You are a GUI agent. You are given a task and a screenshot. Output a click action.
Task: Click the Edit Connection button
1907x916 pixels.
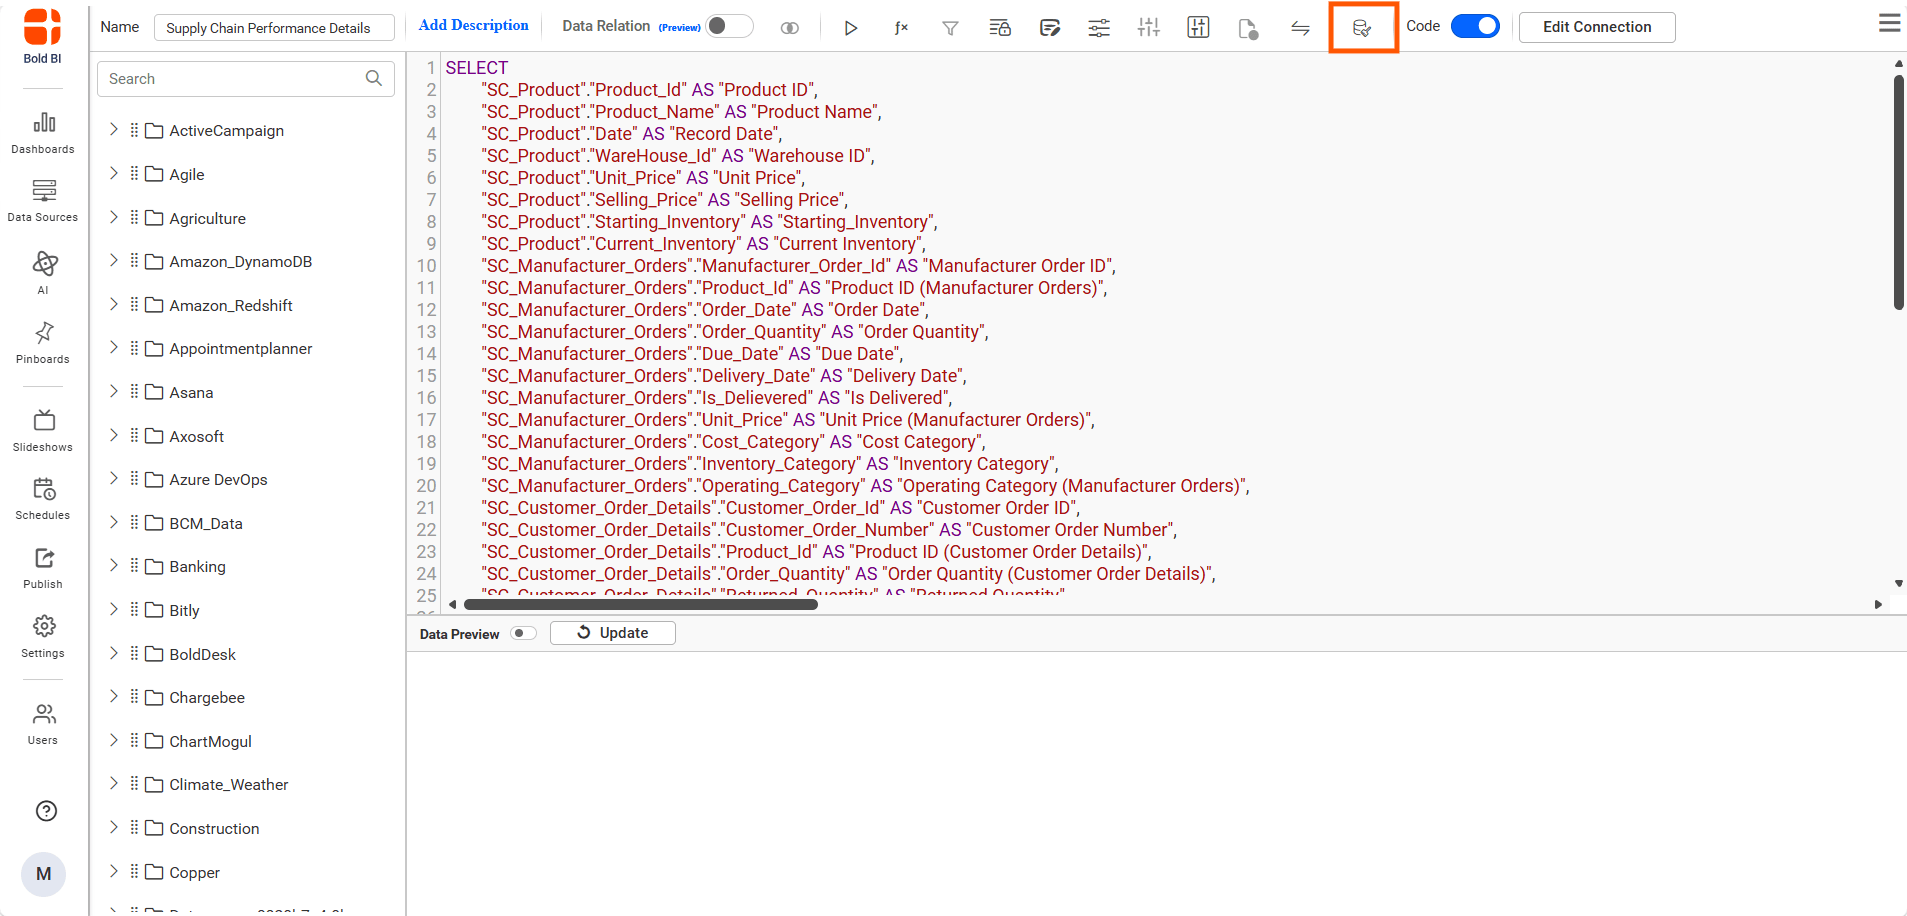point(1597,27)
